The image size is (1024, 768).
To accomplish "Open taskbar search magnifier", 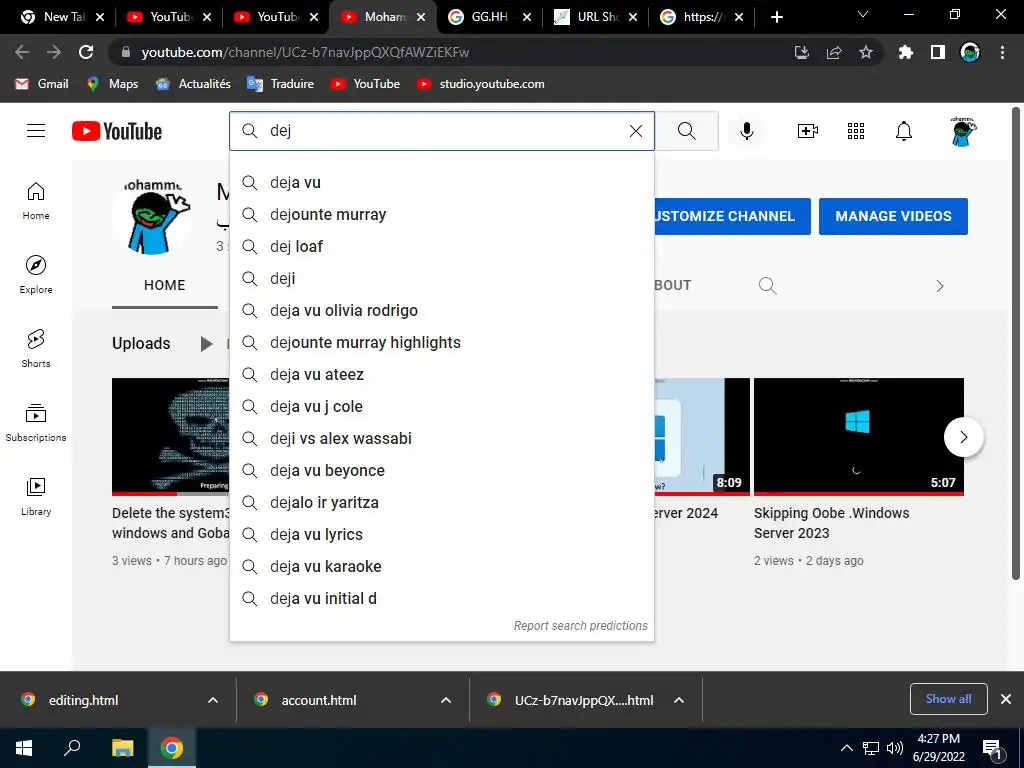I will pos(72,748).
